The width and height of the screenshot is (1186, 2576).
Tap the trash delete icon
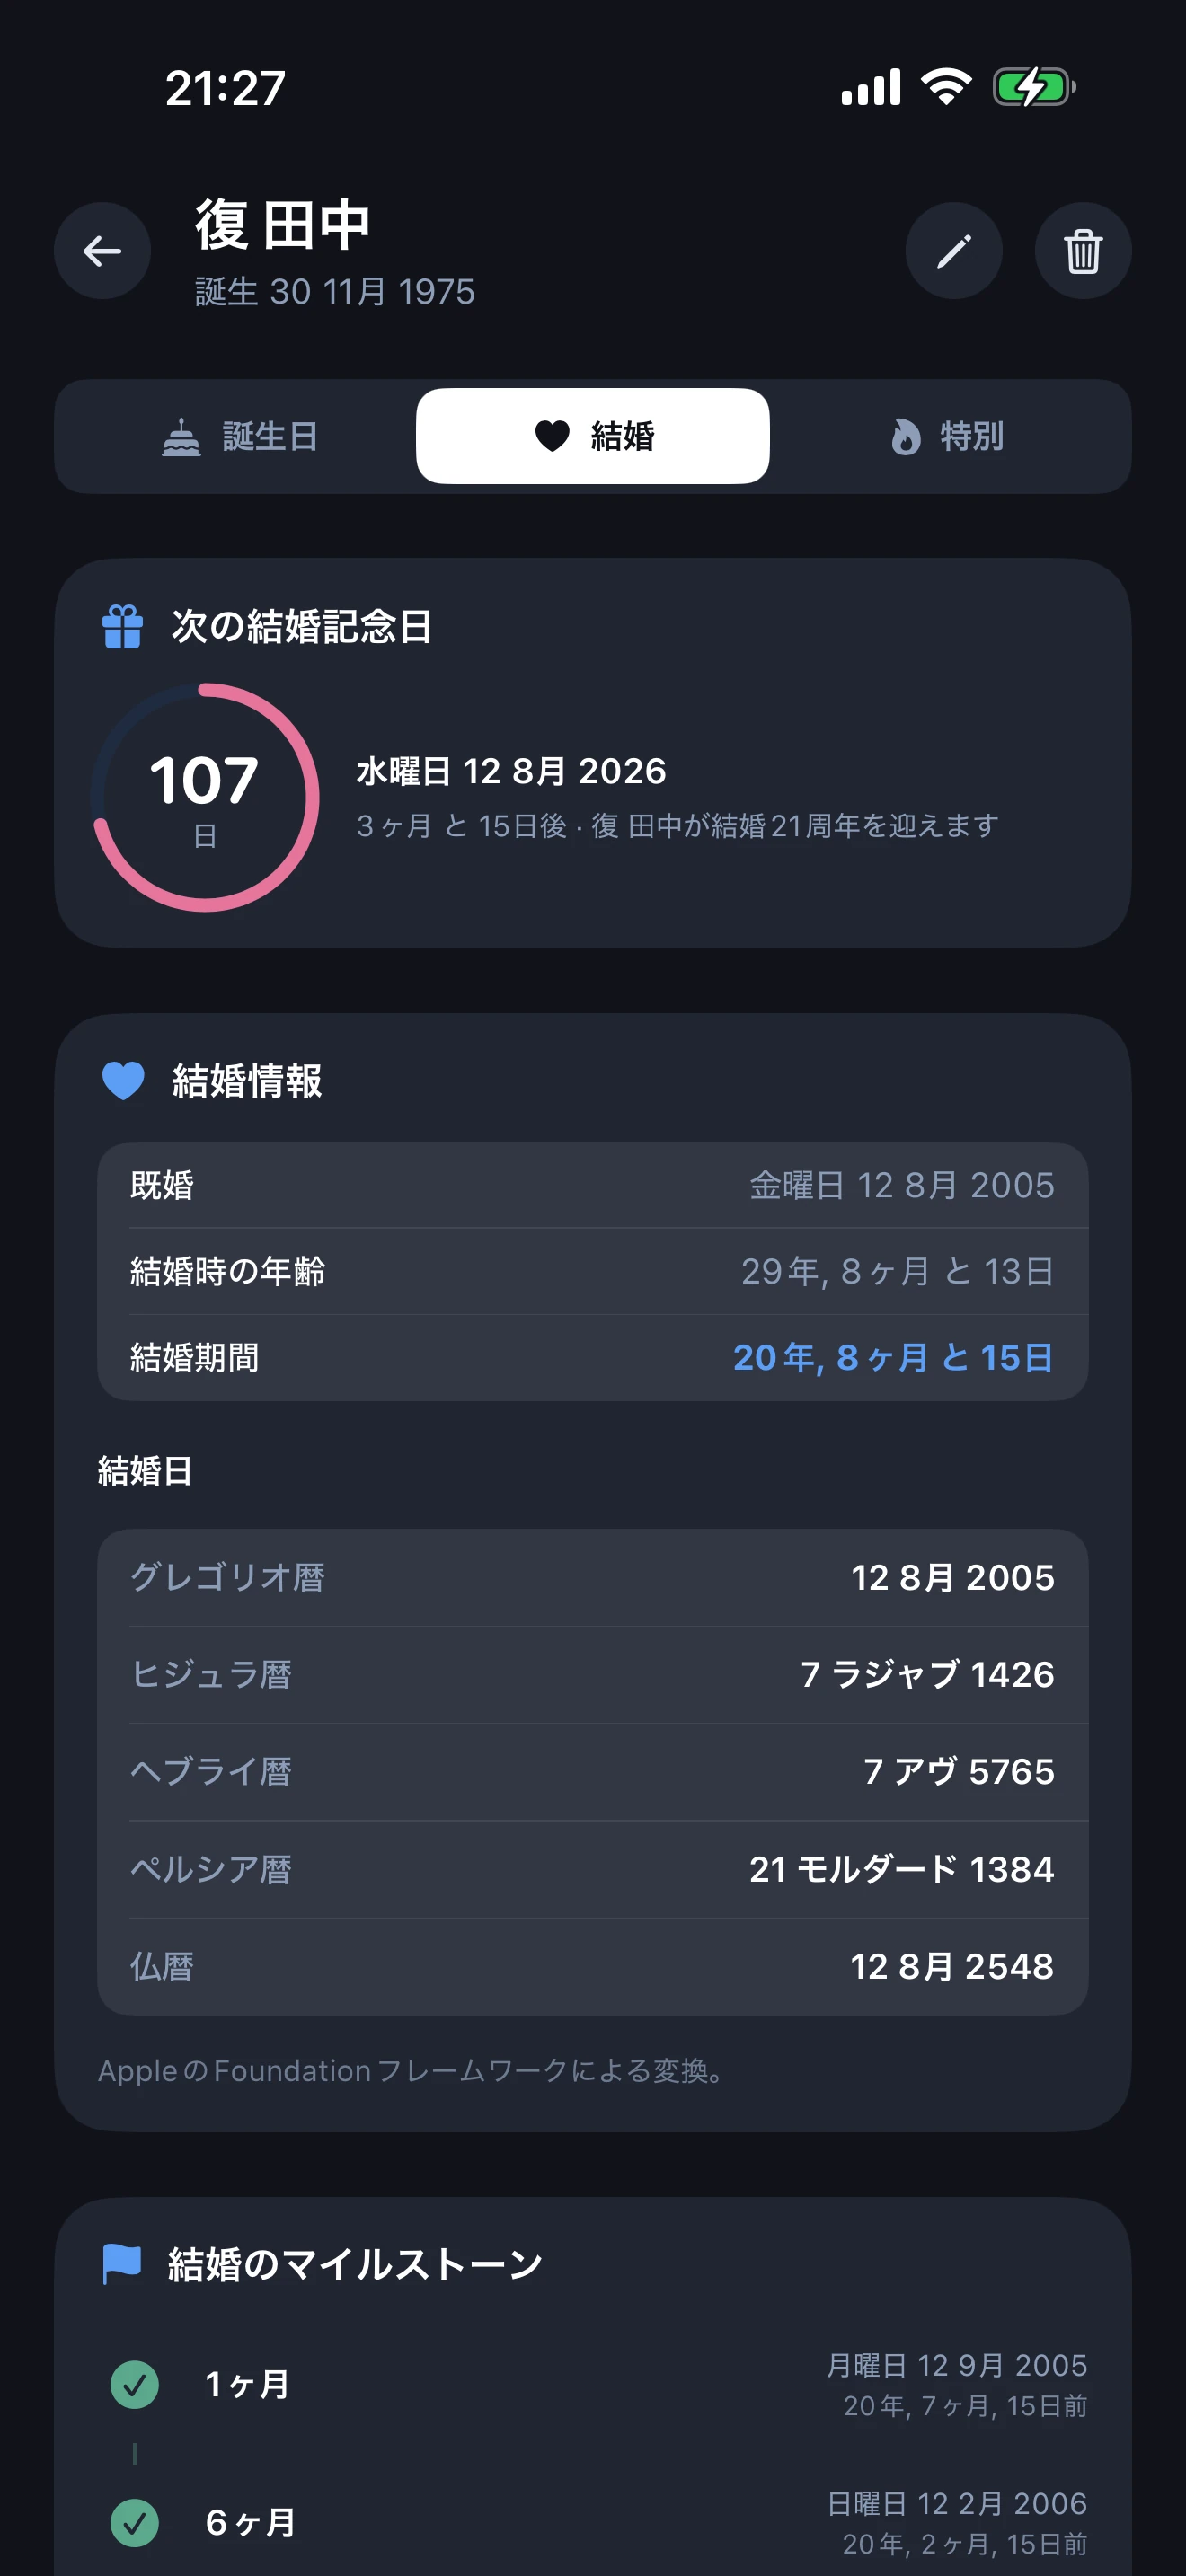coord(1082,251)
